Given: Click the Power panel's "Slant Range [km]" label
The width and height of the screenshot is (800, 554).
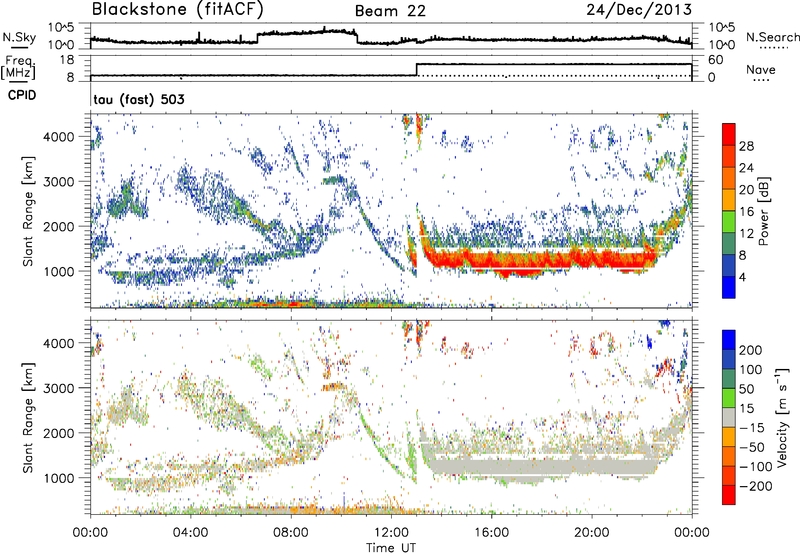Looking at the screenshot, I should [x=28, y=211].
